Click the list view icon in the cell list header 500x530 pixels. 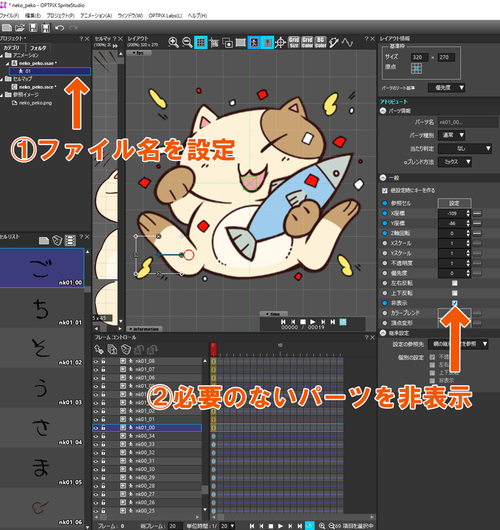point(70,240)
